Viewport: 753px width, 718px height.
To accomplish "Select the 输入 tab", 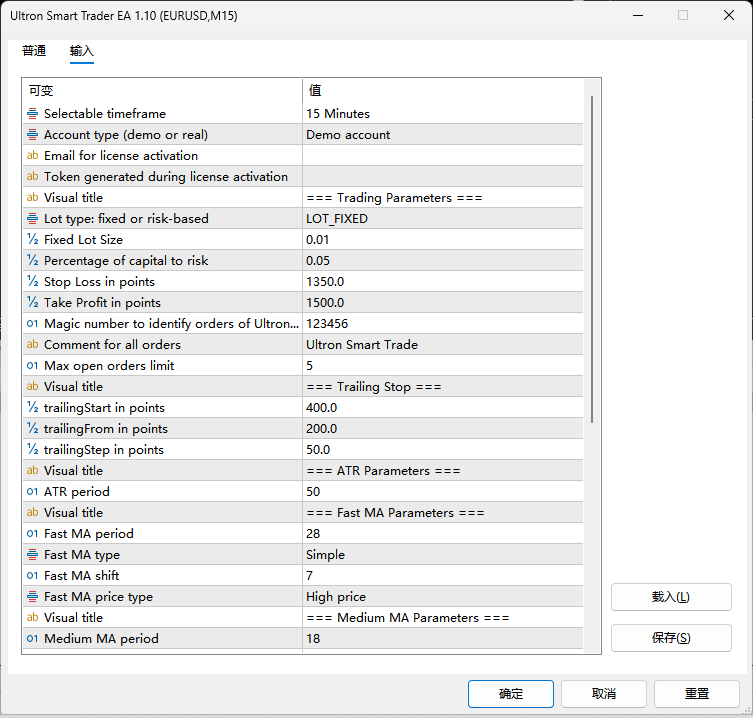I will (x=82, y=51).
